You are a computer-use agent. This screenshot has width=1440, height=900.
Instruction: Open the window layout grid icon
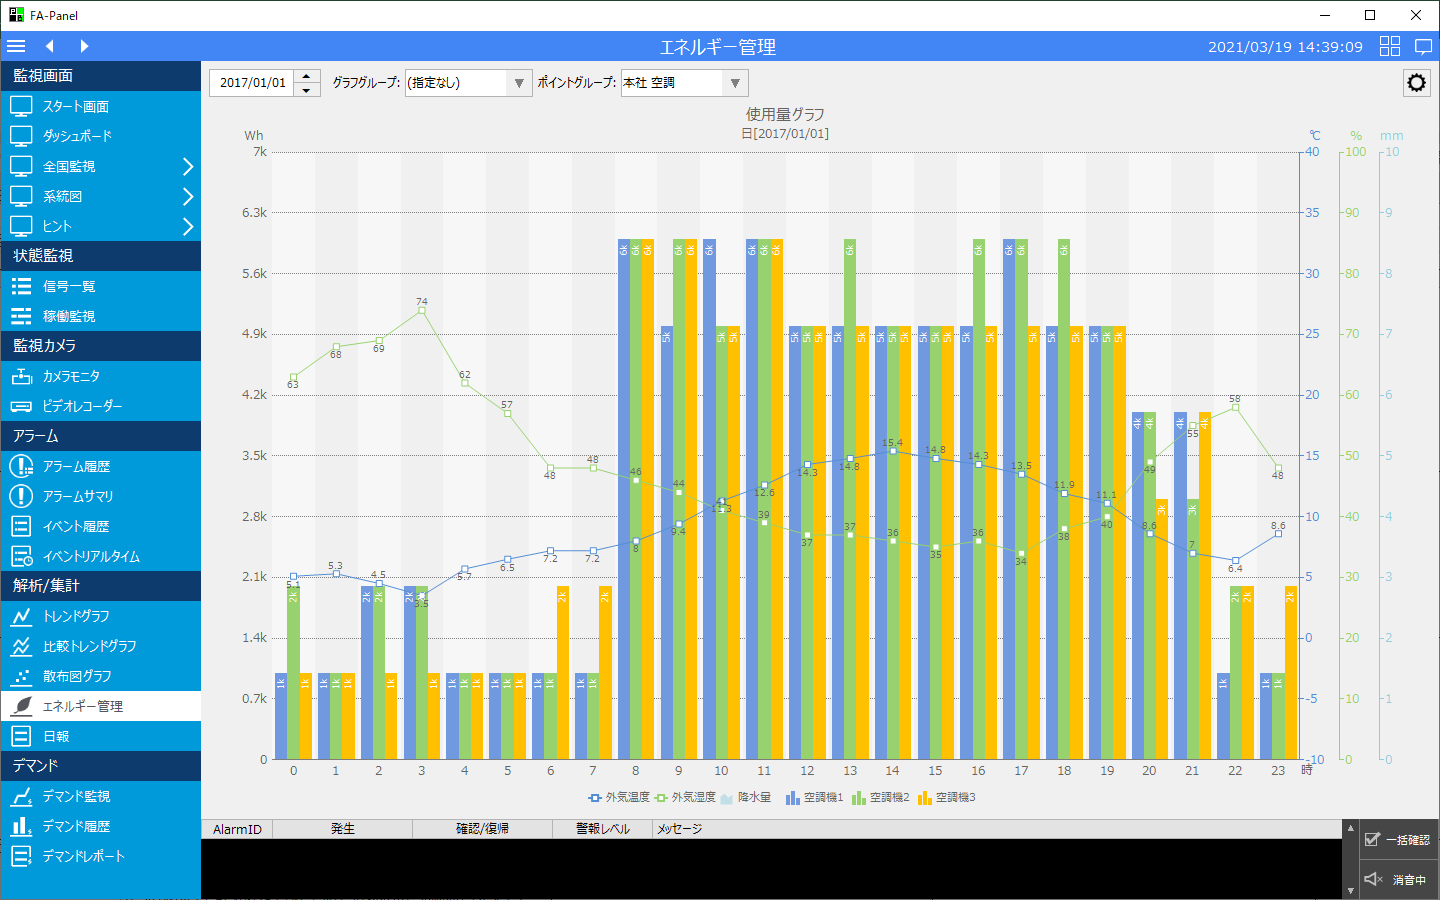pos(1390,46)
